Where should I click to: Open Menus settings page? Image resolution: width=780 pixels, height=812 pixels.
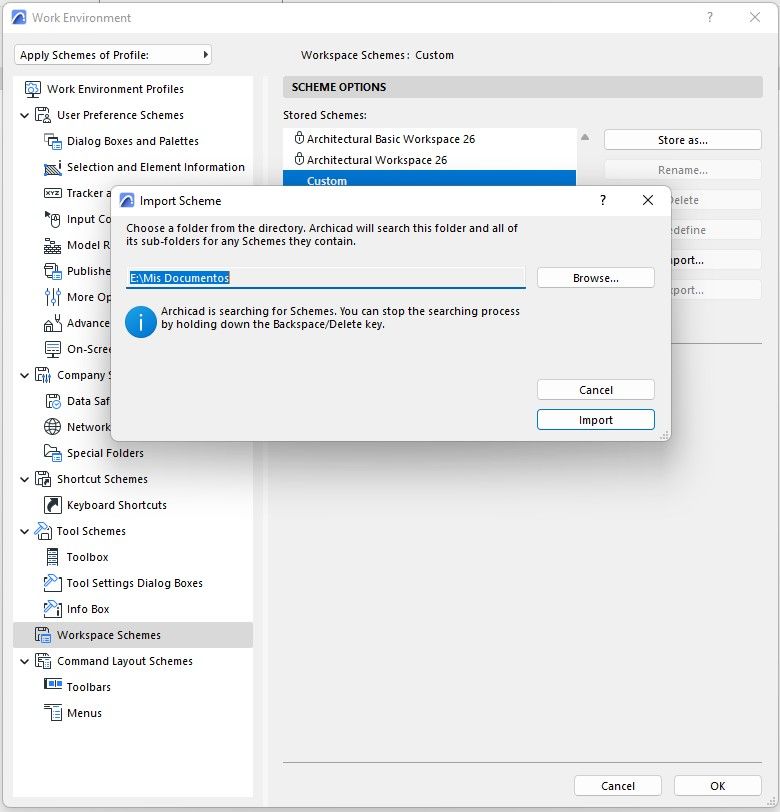[84, 713]
